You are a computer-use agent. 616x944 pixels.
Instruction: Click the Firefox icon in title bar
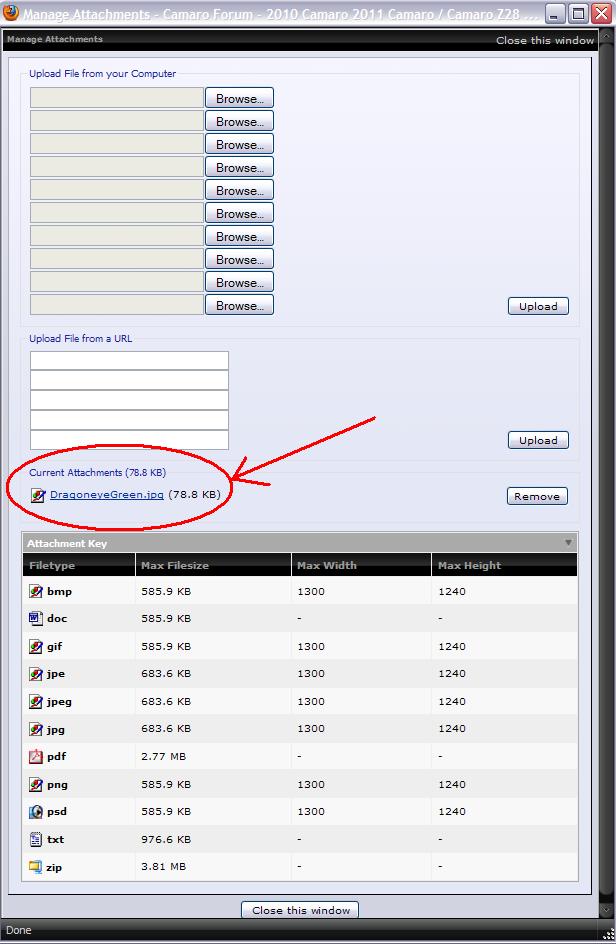tap(11, 13)
